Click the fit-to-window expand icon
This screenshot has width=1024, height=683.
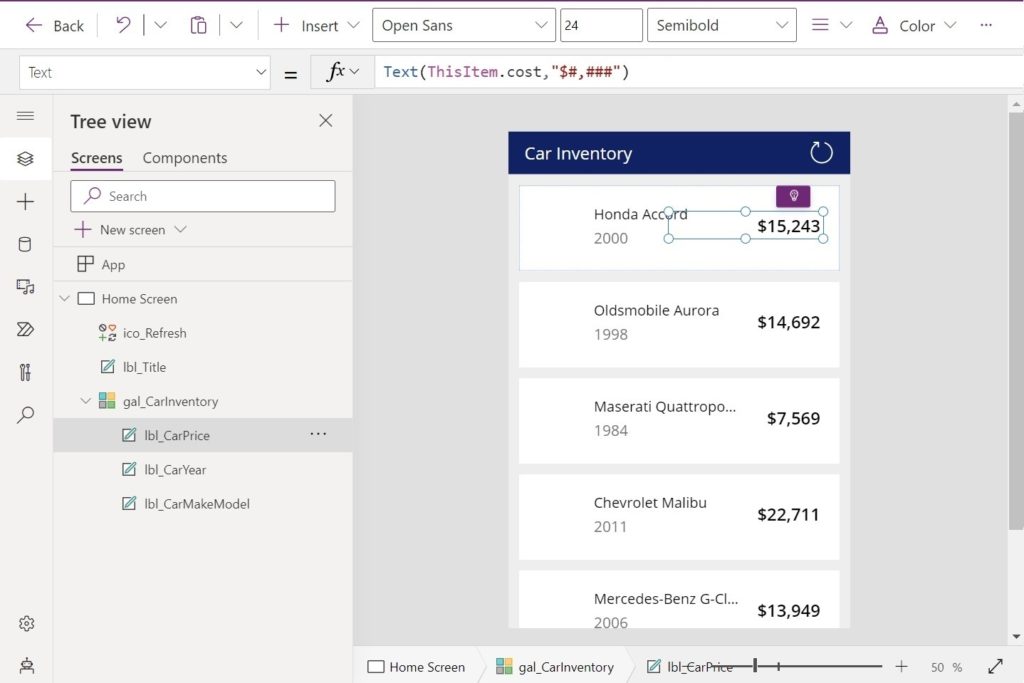[995, 666]
